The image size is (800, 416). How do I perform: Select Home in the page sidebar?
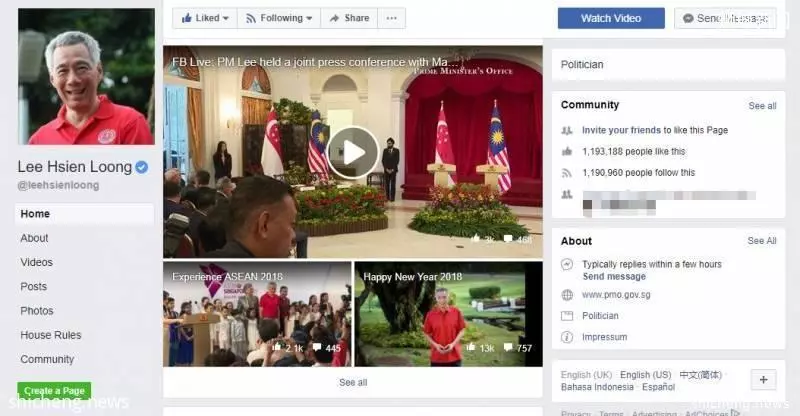tap(84, 214)
